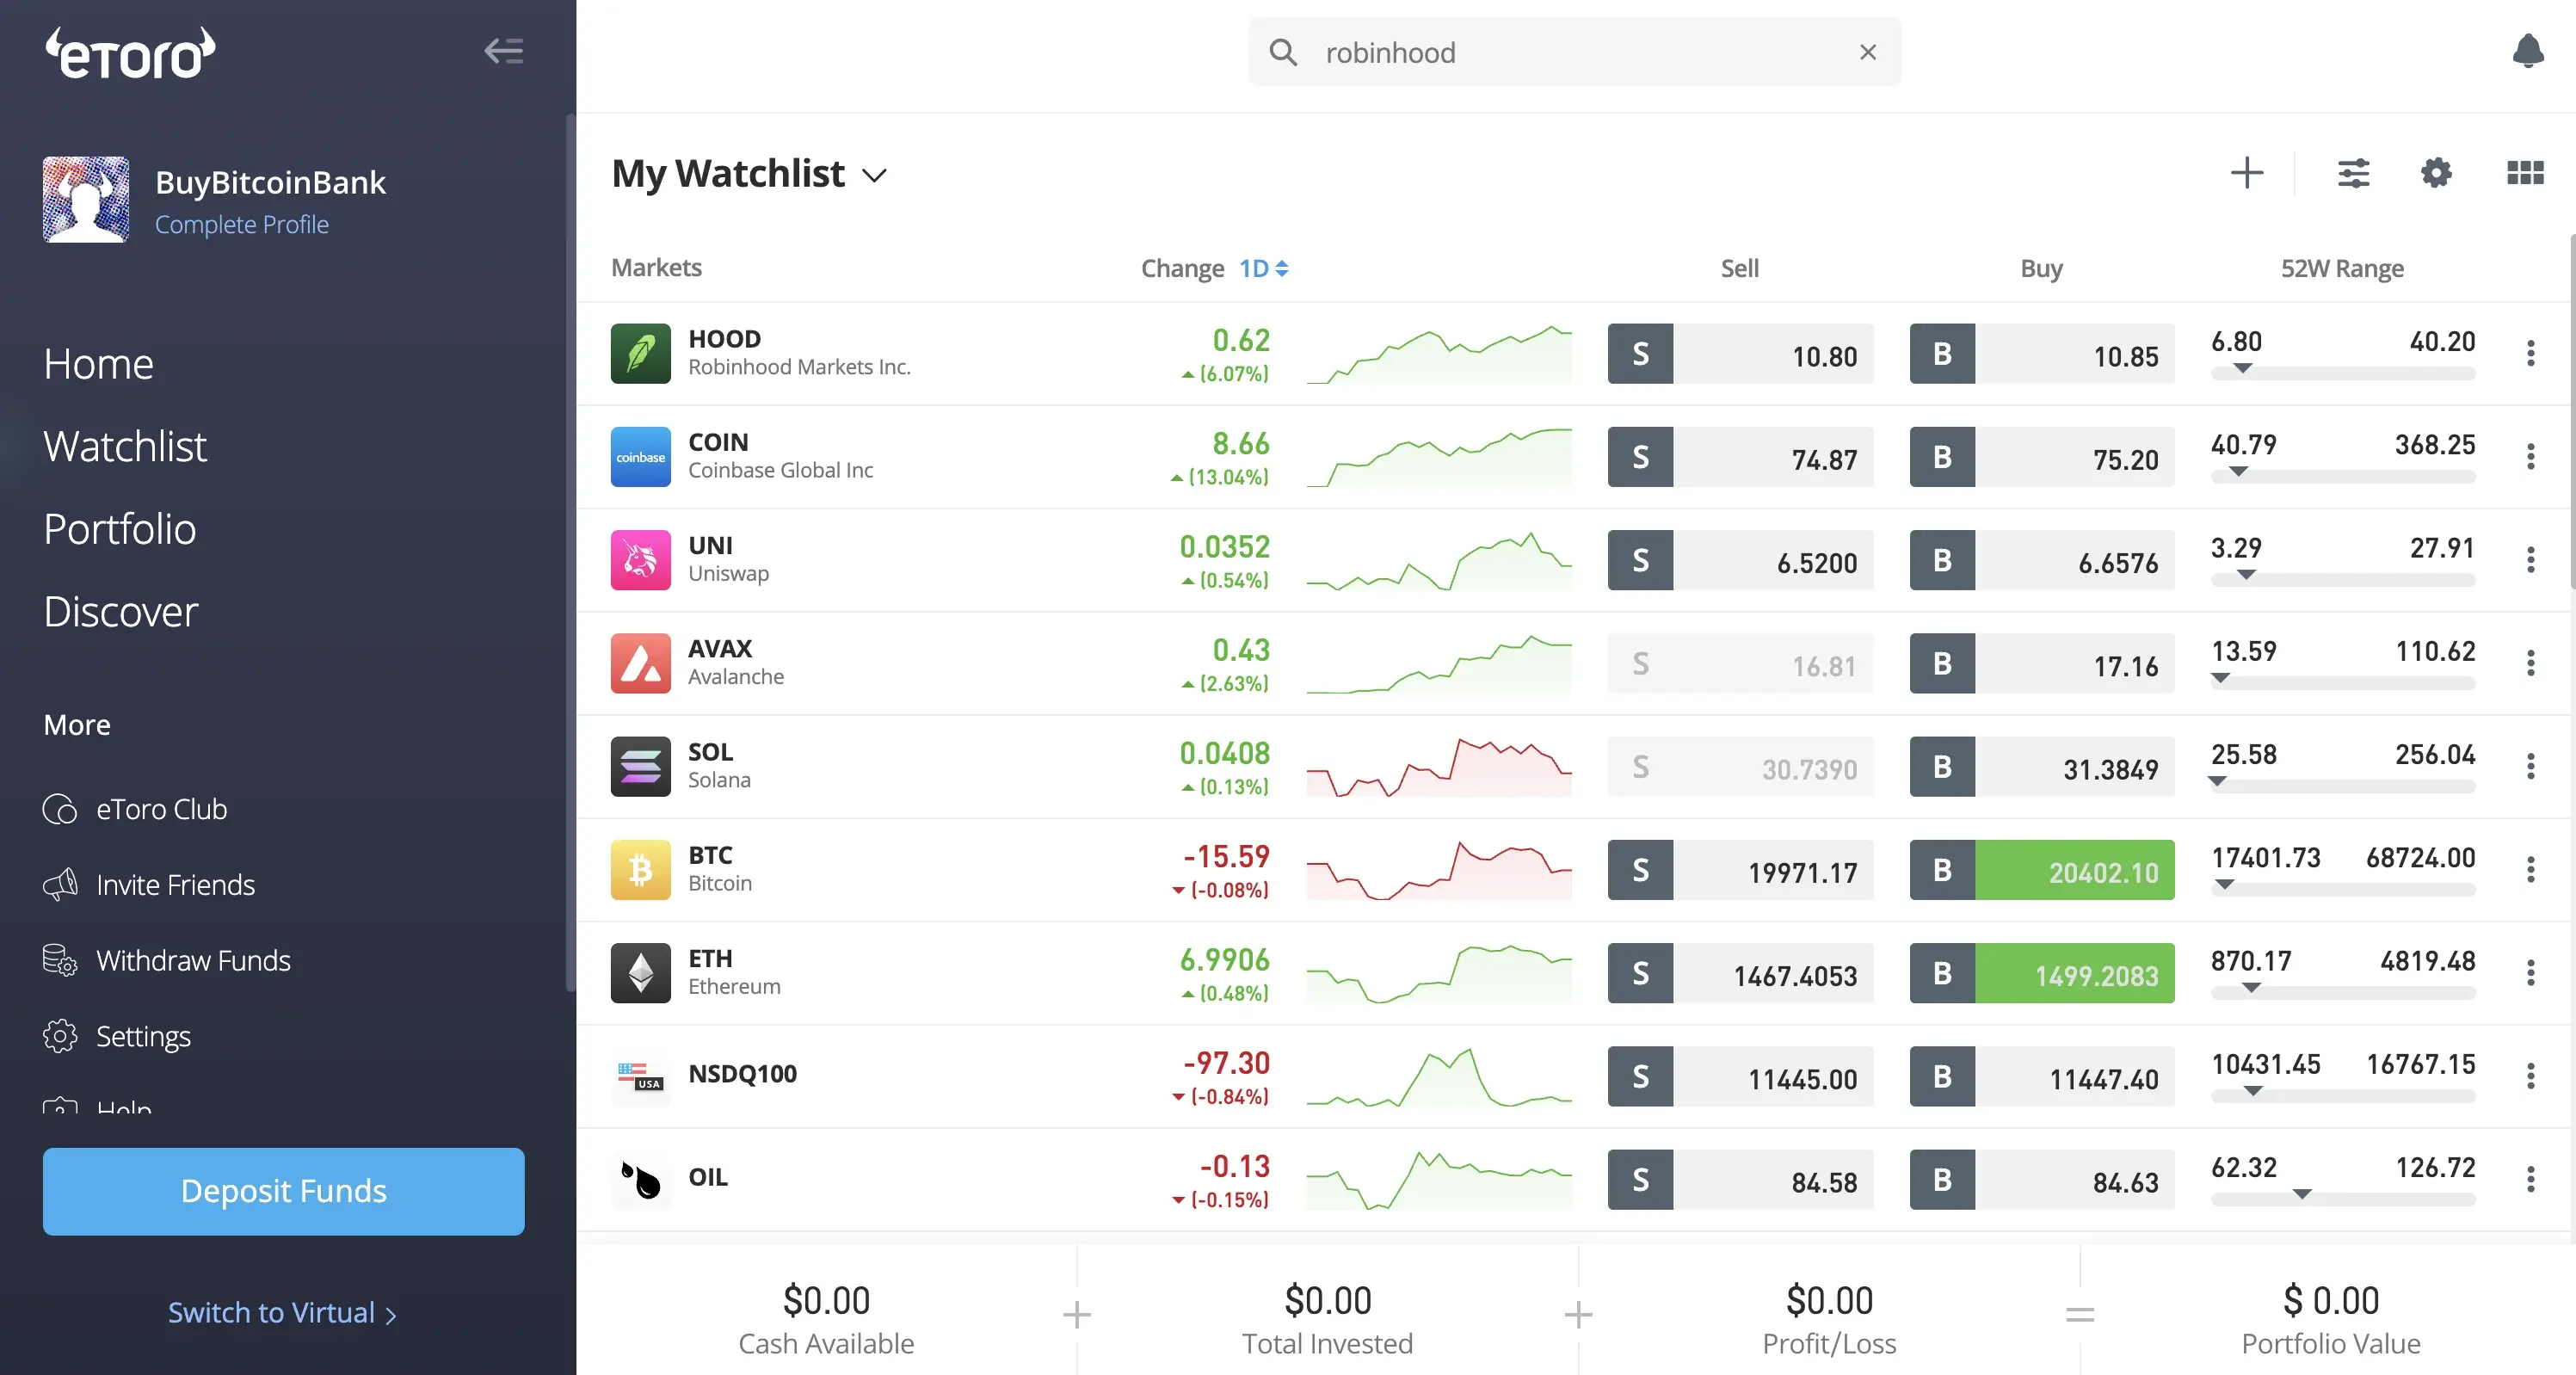
Task: Open the OIL drop icon
Action: pos(640,1180)
